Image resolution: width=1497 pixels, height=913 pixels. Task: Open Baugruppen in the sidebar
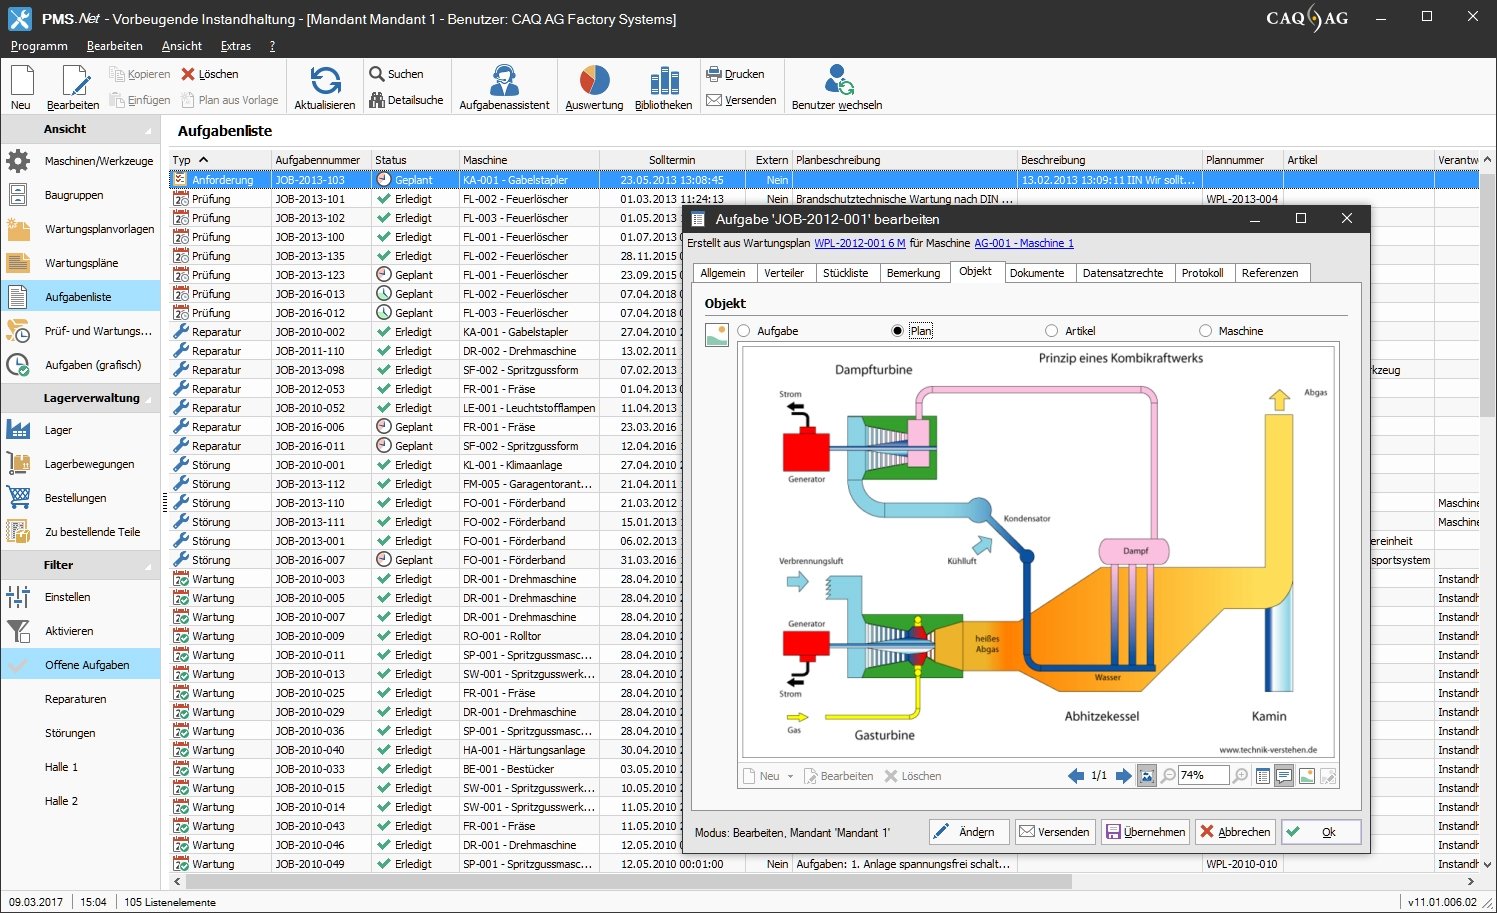click(x=80, y=195)
